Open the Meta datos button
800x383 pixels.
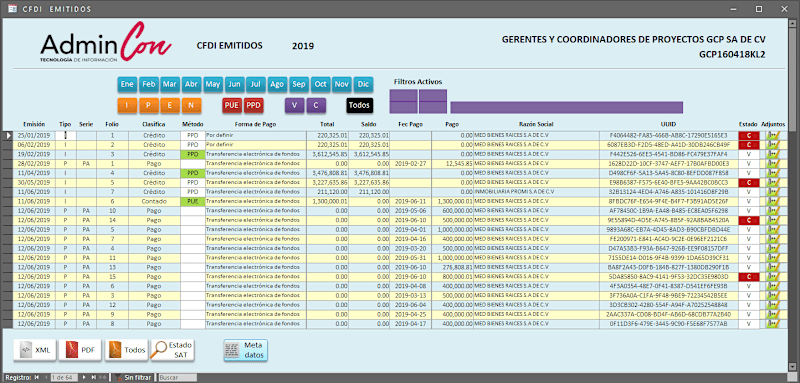tap(245, 350)
